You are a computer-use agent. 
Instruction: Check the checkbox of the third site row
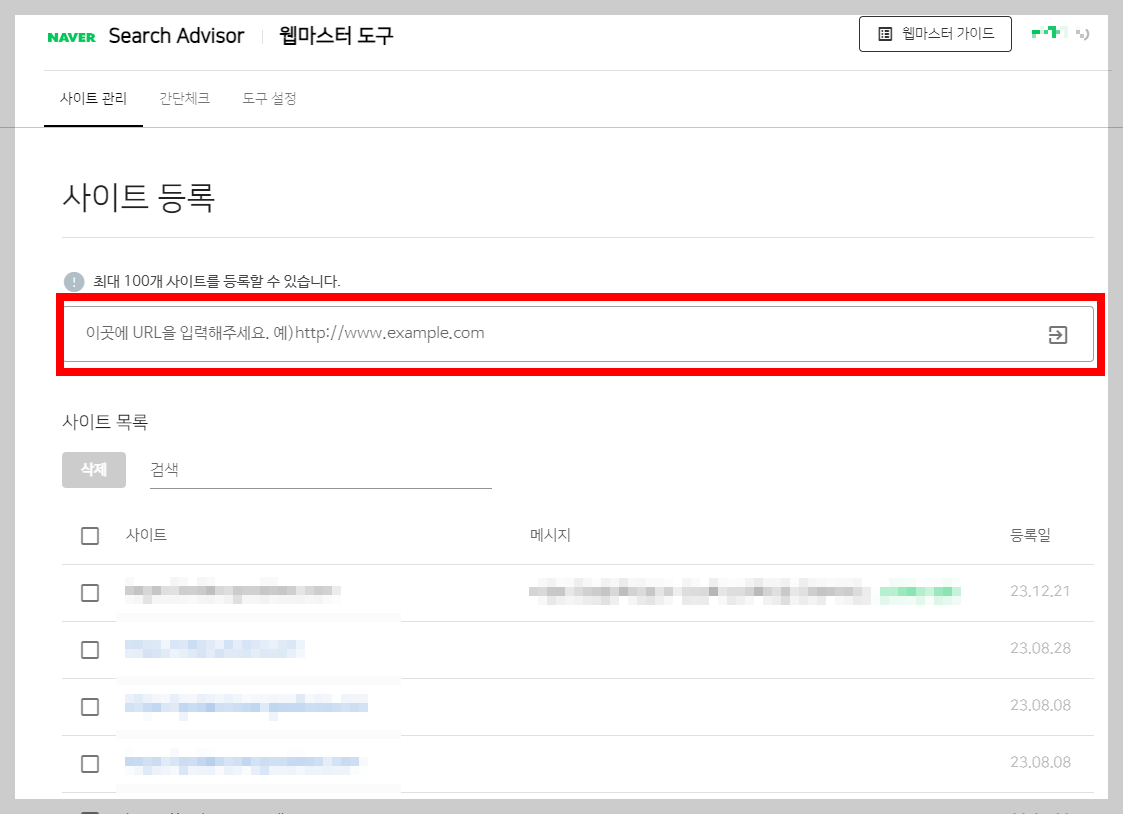tap(89, 706)
